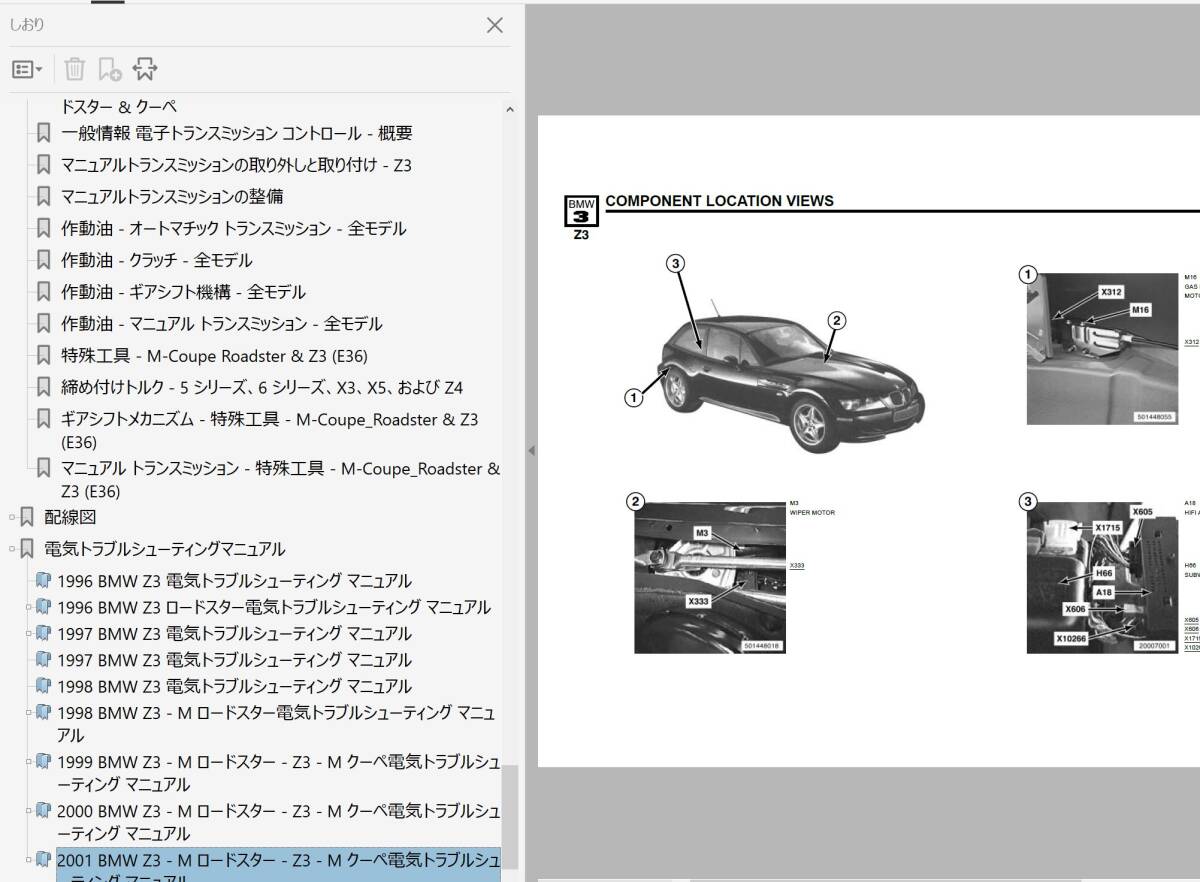Open bookmark 特殊工具 - M-Coupe Roadster & Z3 (E36)
The height and width of the screenshot is (882, 1200).
point(215,356)
